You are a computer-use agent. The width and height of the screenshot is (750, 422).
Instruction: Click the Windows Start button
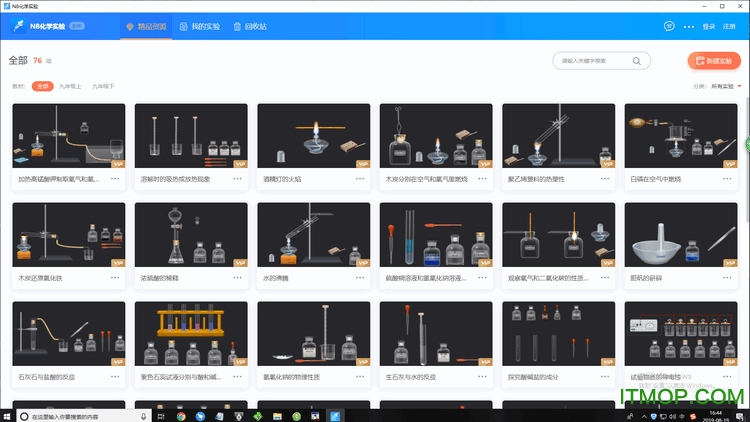9,415
